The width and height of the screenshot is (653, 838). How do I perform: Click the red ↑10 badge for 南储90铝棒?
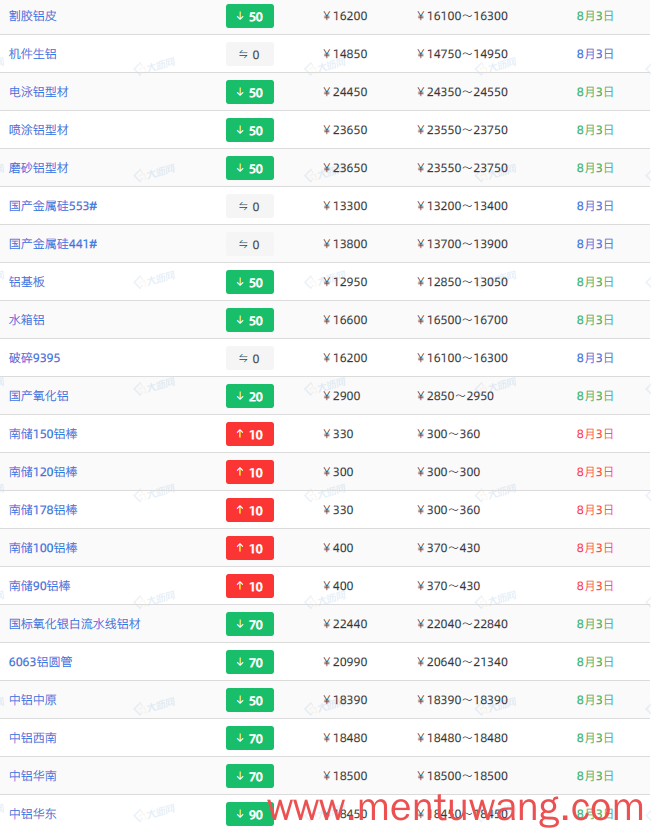(250, 586)
